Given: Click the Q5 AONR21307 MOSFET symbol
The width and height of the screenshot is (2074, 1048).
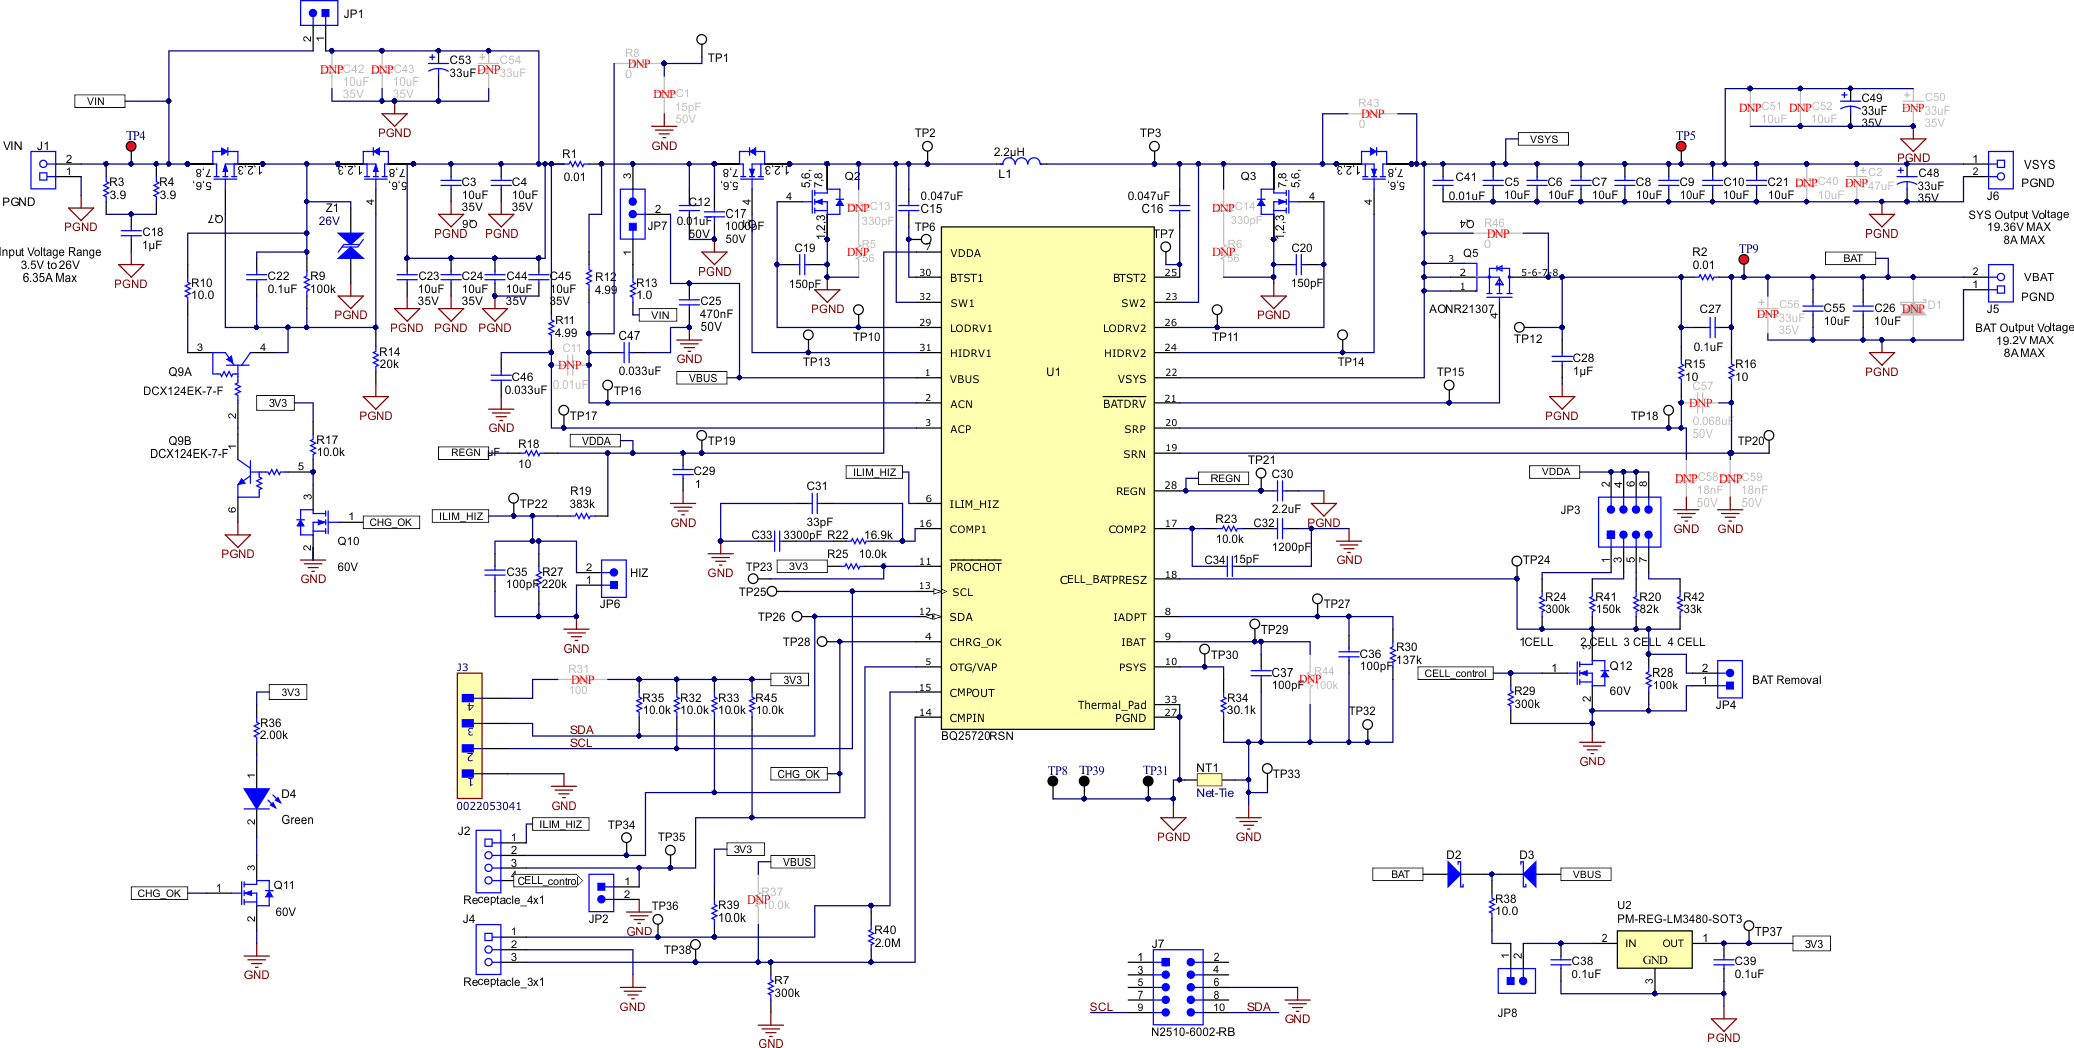Looking at the screenshot, I should pyautogui.click(x=1498, y=280).
